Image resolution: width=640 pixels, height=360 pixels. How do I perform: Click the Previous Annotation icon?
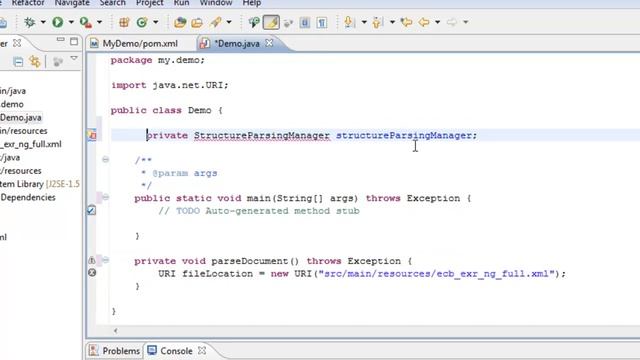click(x=377, y=22)
